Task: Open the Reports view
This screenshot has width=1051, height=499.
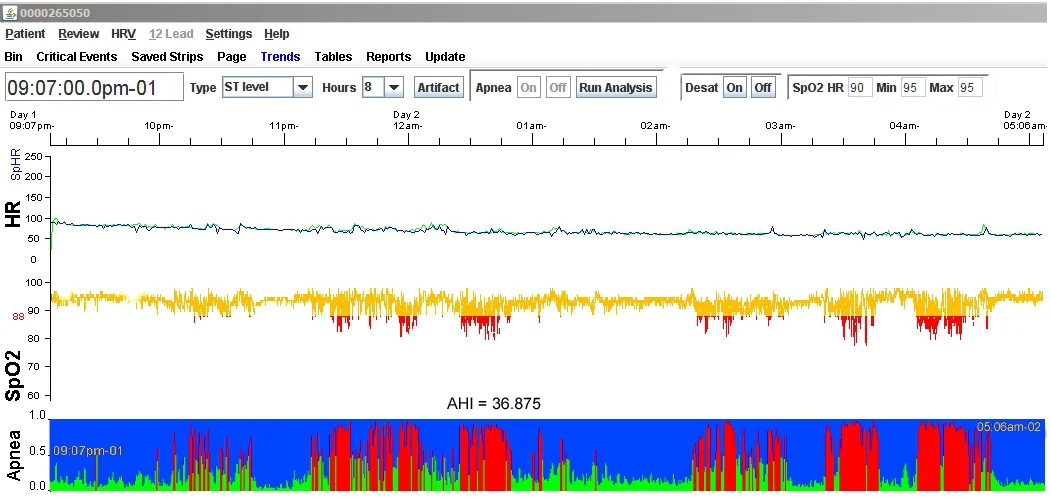Action: click(389, 57)
